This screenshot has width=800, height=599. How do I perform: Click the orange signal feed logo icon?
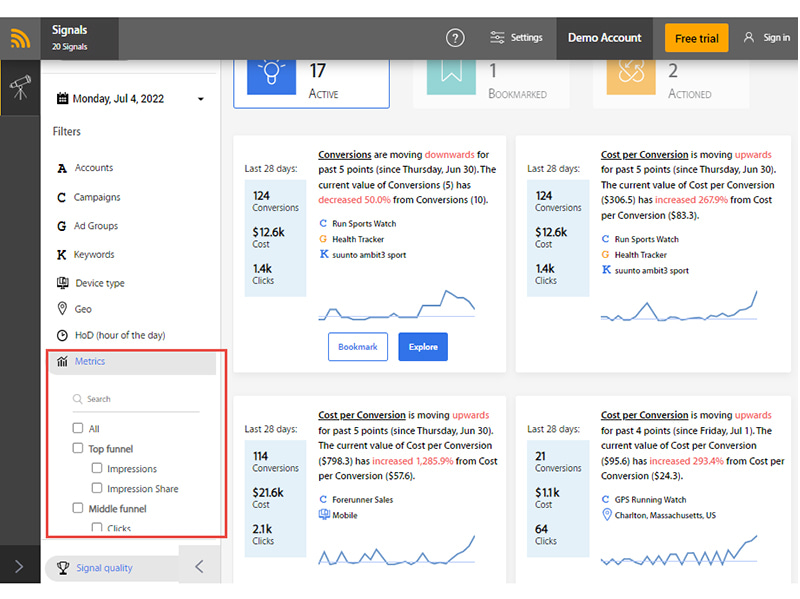point(20,39)
